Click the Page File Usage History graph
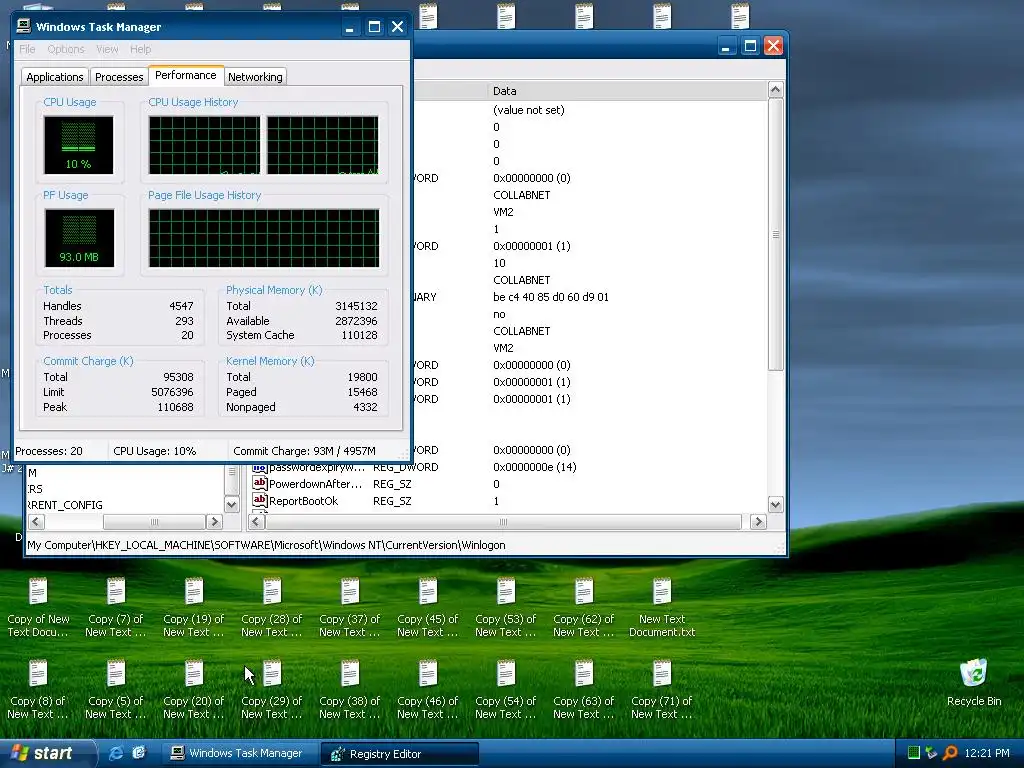This screenshot has height=768, width=1024. [x=264, y=238]
